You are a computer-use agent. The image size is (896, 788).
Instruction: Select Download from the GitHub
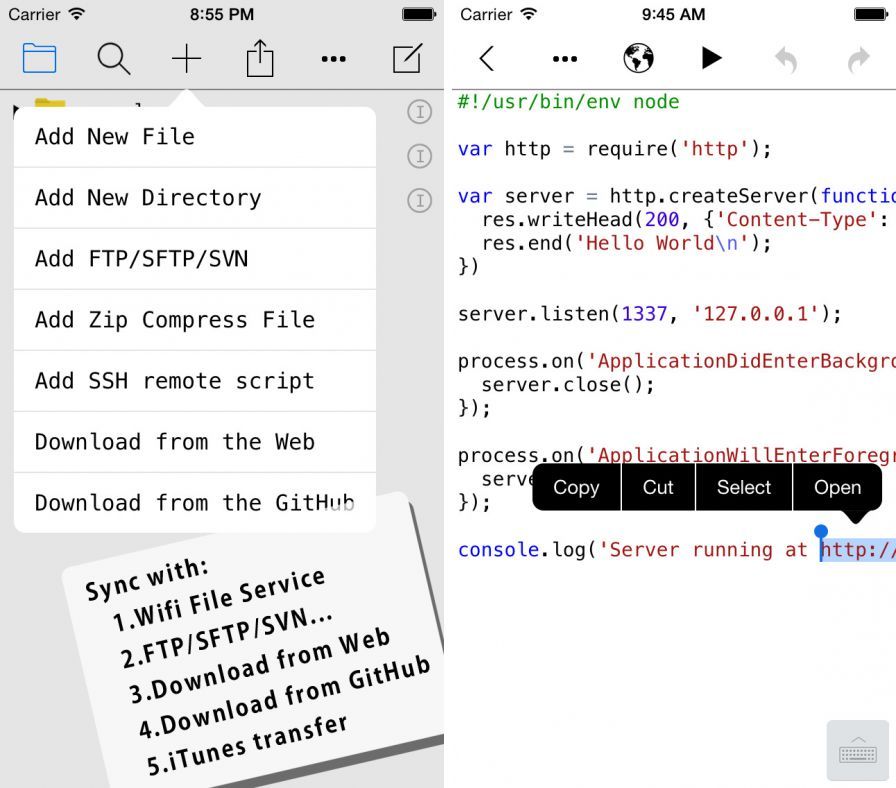[x=195, y=502]
